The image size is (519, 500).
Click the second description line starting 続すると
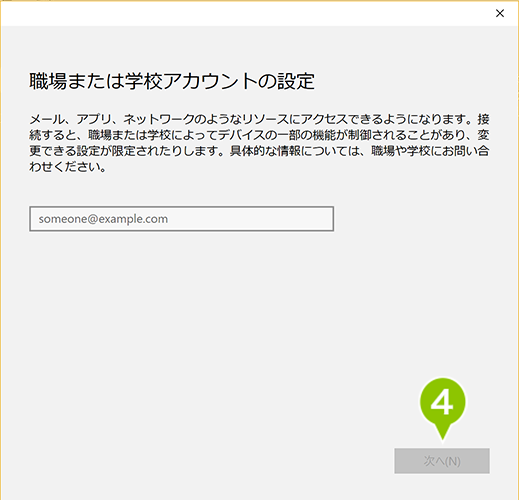tap(259, 135)
